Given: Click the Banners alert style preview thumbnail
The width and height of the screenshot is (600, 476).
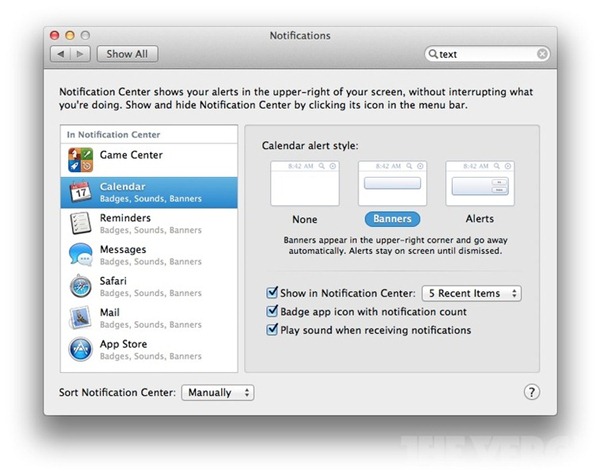Looking at the screenshot, I should [x=392, y=183].
